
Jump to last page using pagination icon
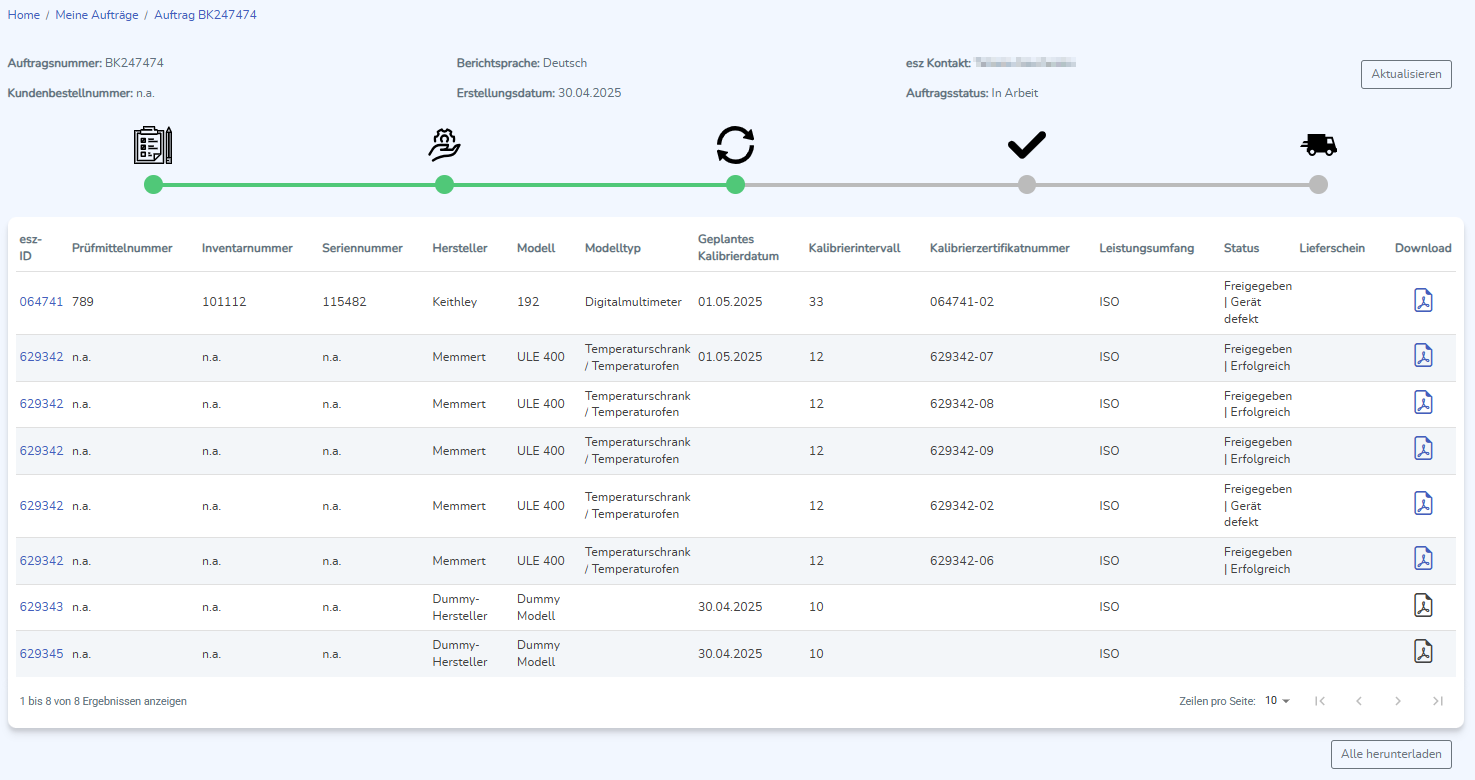pyautogui.click(x=1438, y=701)
